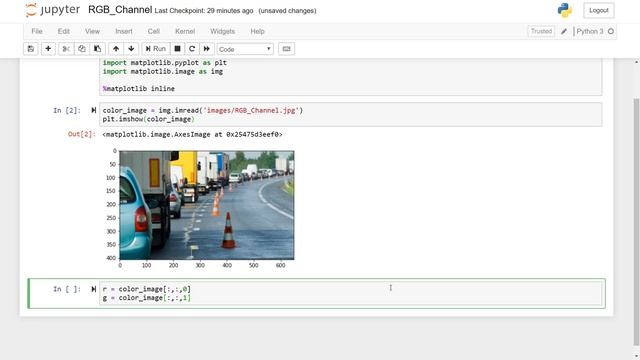The image size is (640, 360).
Task: Click the Logout button
Action: point(599,11)
